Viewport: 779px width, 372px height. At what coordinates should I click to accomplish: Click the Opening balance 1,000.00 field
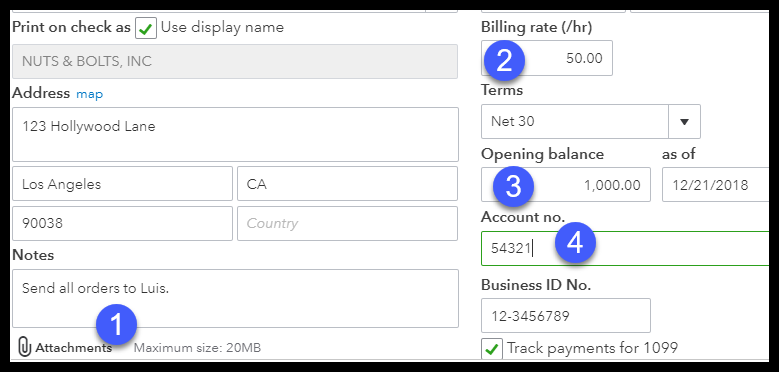tap(566, 185)
